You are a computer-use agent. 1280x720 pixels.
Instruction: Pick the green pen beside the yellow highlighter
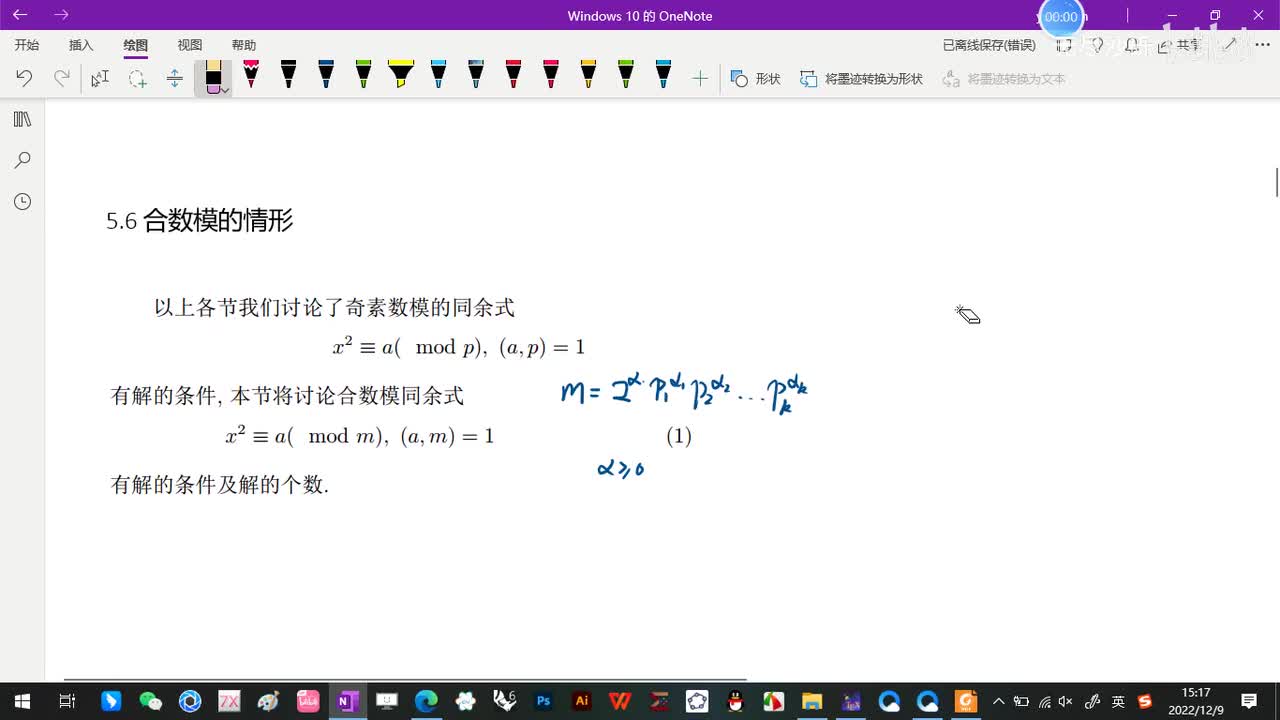click(363, 75)
